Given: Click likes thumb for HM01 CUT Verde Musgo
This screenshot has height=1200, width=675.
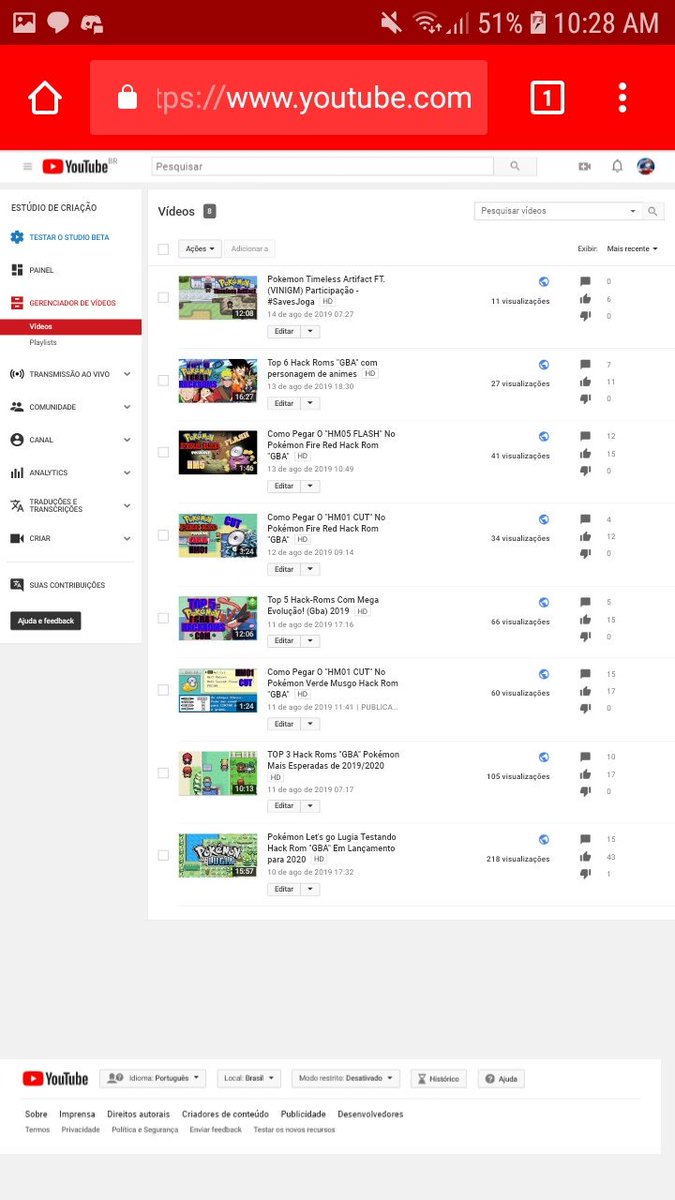Looking at the screenshot, I should 586,691.
